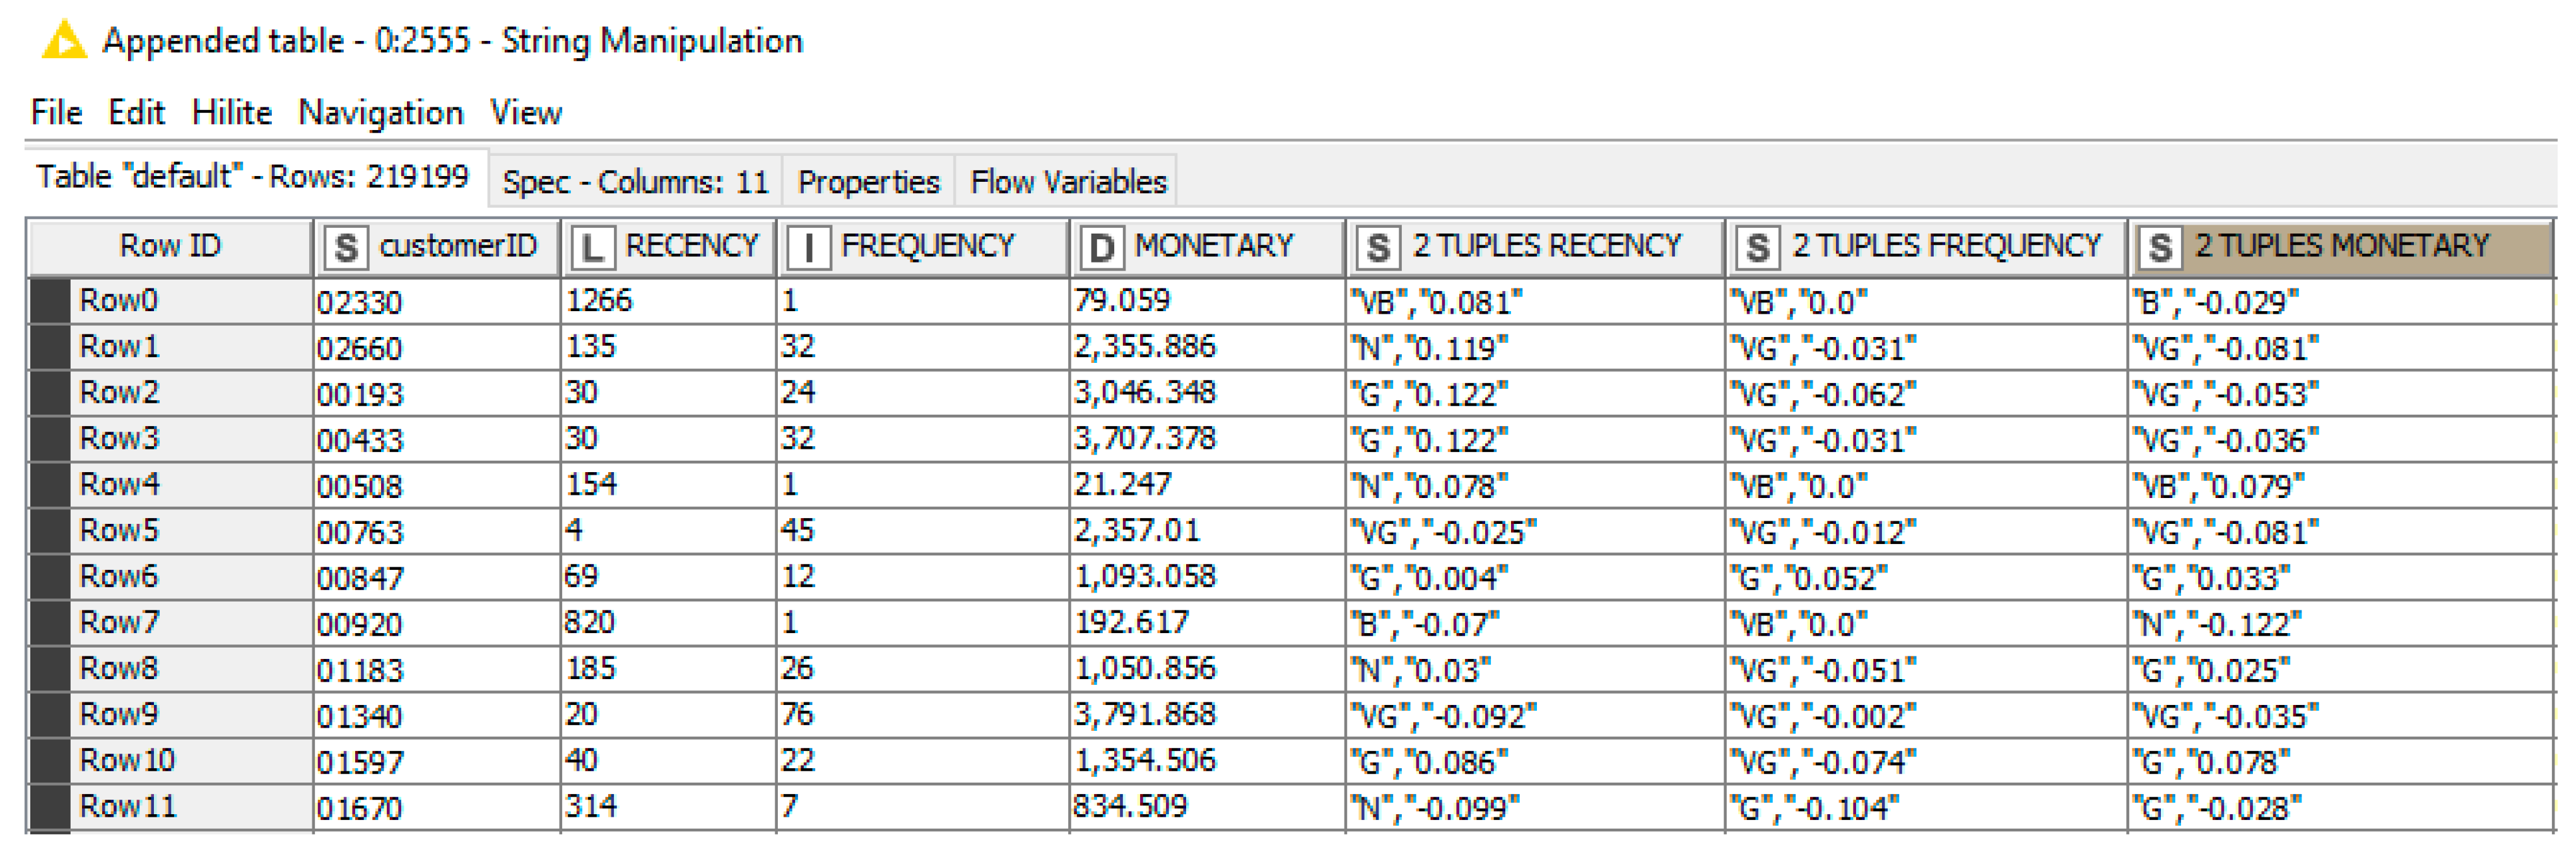
Task: Switch to the Flow Variables tab
Action: tap(1067, 182)
